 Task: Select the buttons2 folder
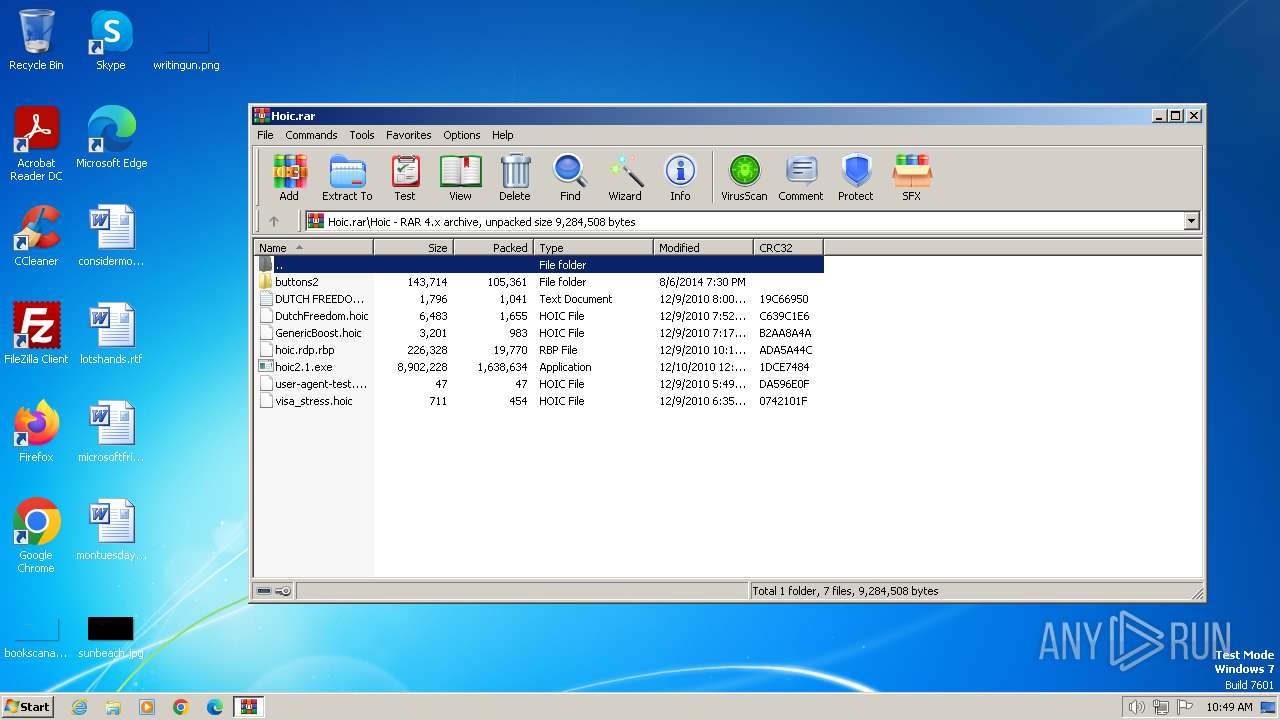coord(539,282)
